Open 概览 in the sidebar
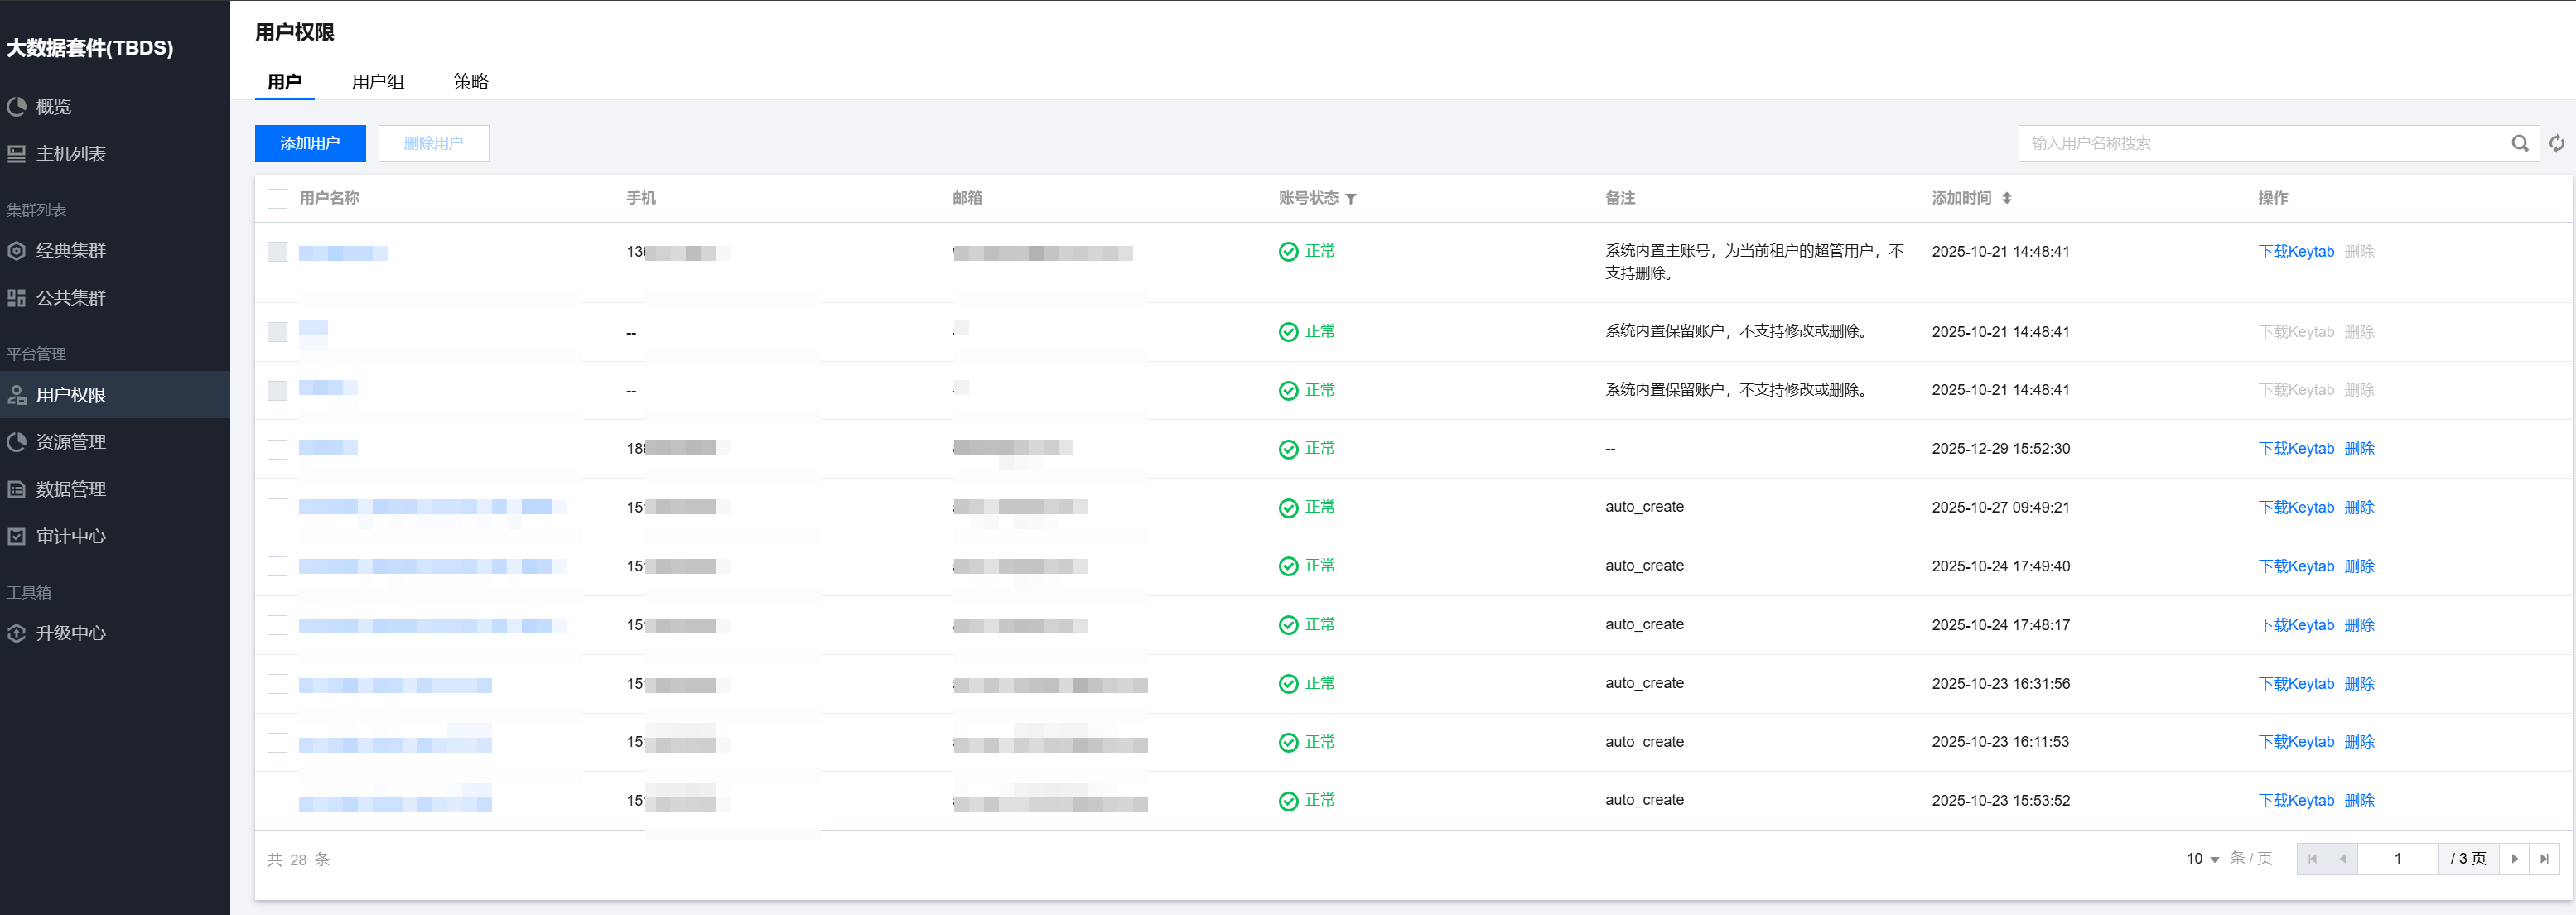Viewport: 2576px width, 915px height. coord(53,107)
